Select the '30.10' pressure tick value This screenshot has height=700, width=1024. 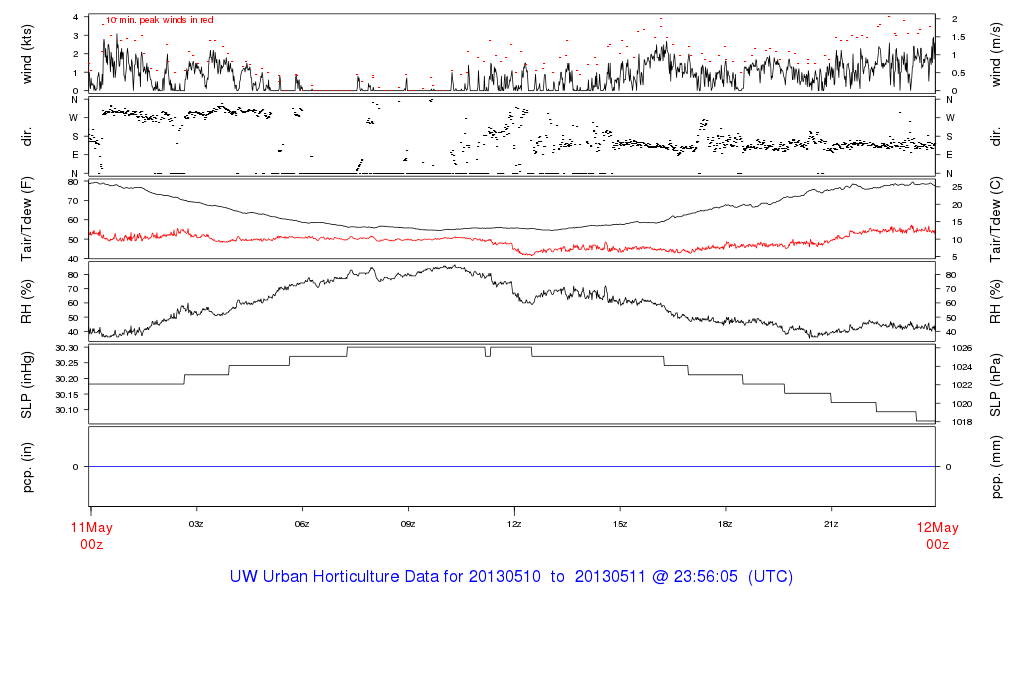point(67,410)
